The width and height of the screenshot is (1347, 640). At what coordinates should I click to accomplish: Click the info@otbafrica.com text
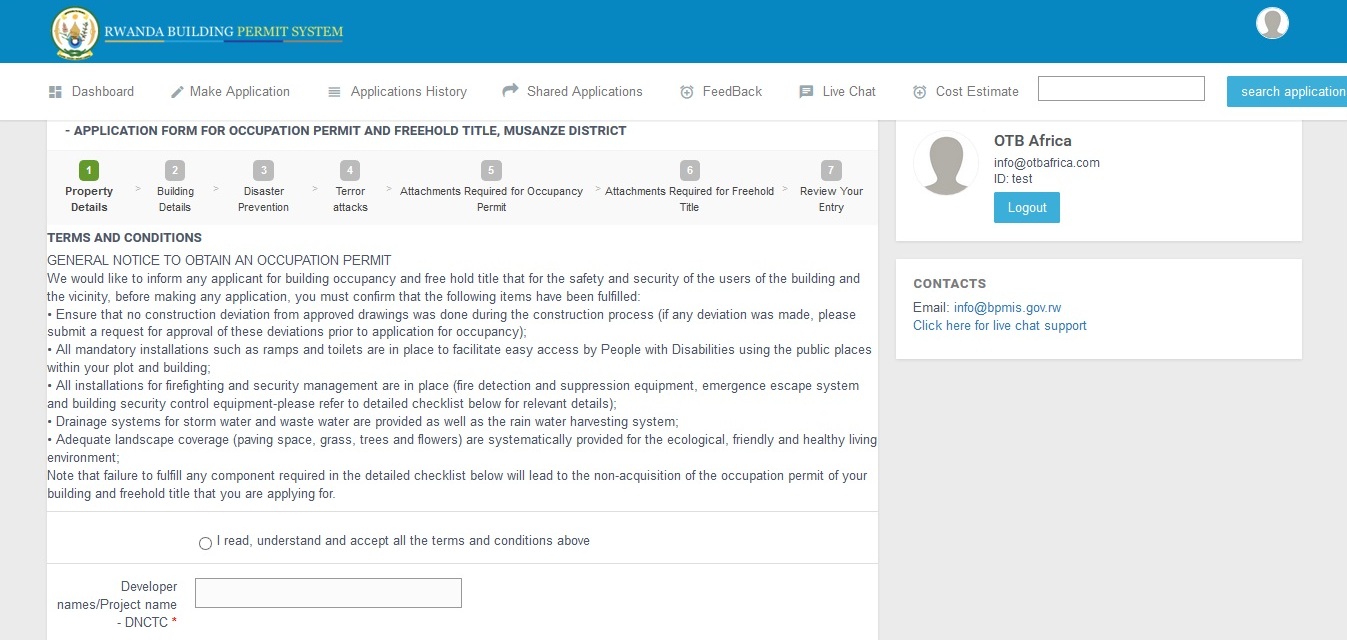click(x=1047, y=163)
